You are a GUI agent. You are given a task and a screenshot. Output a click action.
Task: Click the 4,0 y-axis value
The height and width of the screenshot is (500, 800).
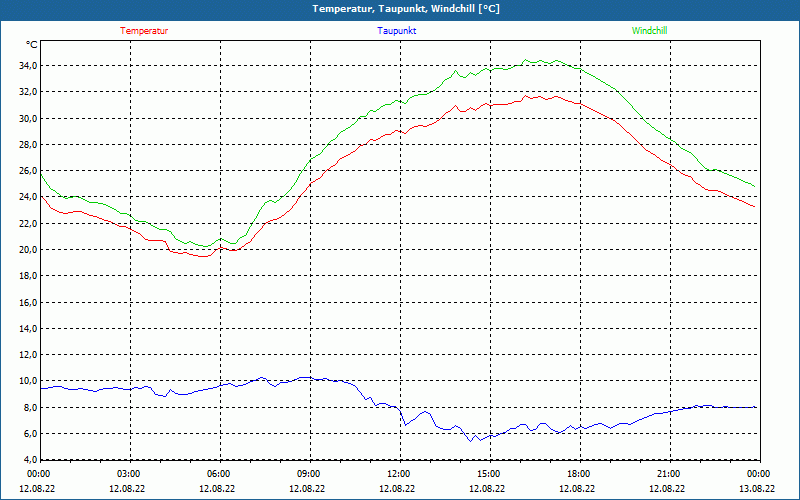click(x=30, y=460)
